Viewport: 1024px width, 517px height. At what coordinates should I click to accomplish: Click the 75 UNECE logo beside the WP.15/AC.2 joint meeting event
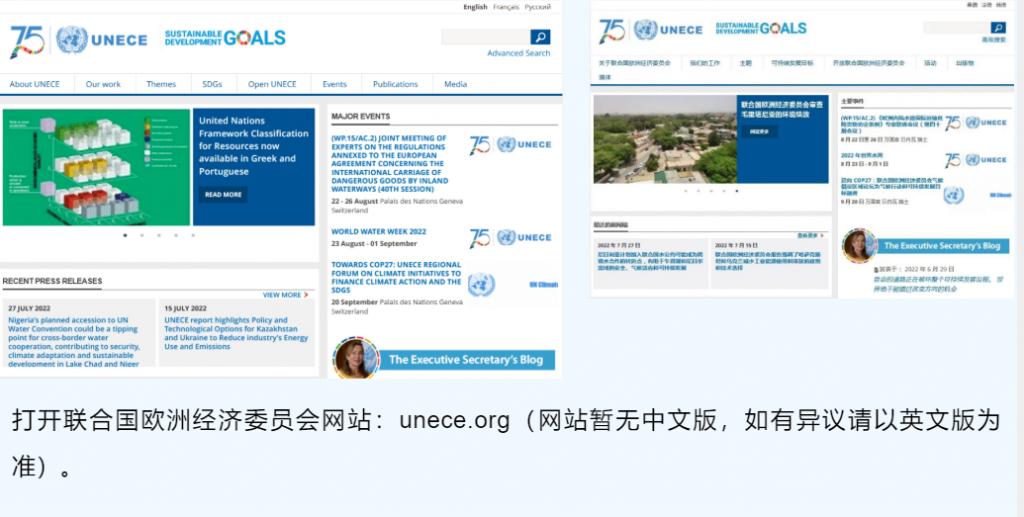click(510, 145)
